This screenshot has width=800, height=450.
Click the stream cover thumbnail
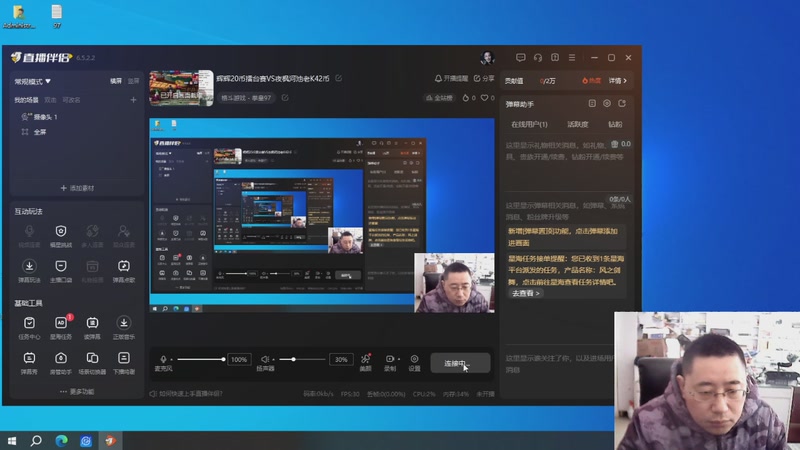pos(181,88)
